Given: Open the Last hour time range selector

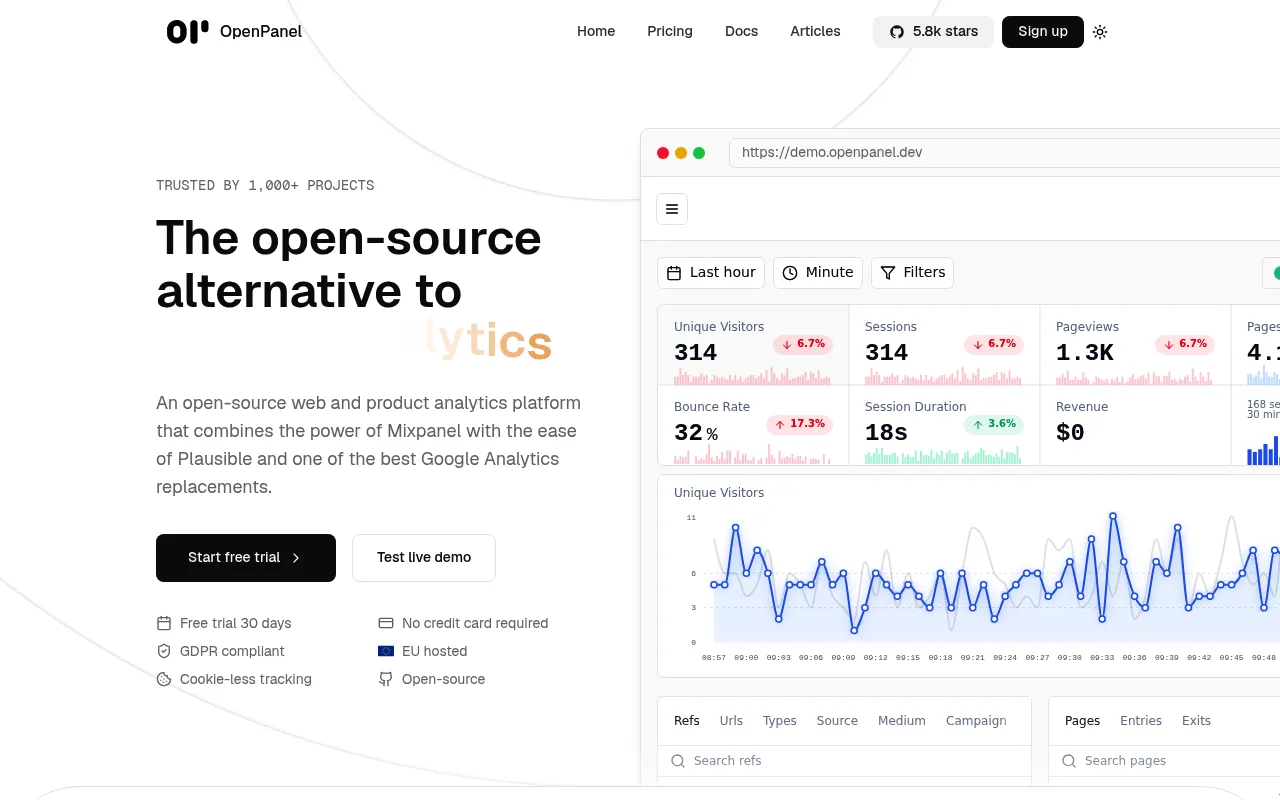Looking at the screenshot, I should (711, 273).
